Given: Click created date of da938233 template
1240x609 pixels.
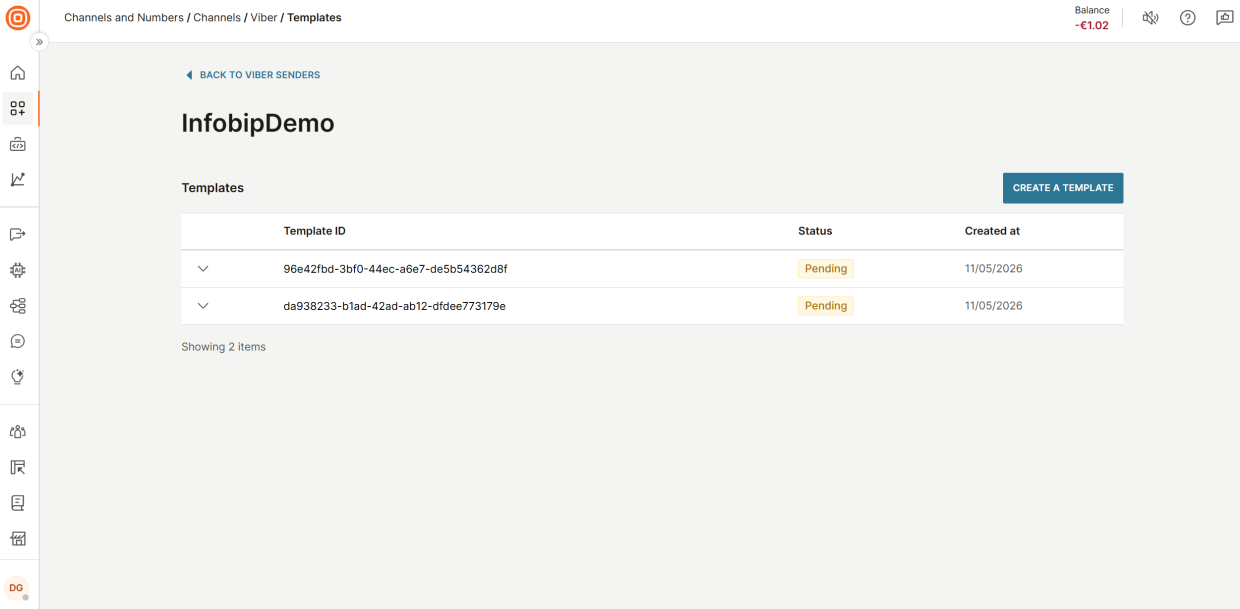Looking at the screenshot, I should tap(993, 306).
